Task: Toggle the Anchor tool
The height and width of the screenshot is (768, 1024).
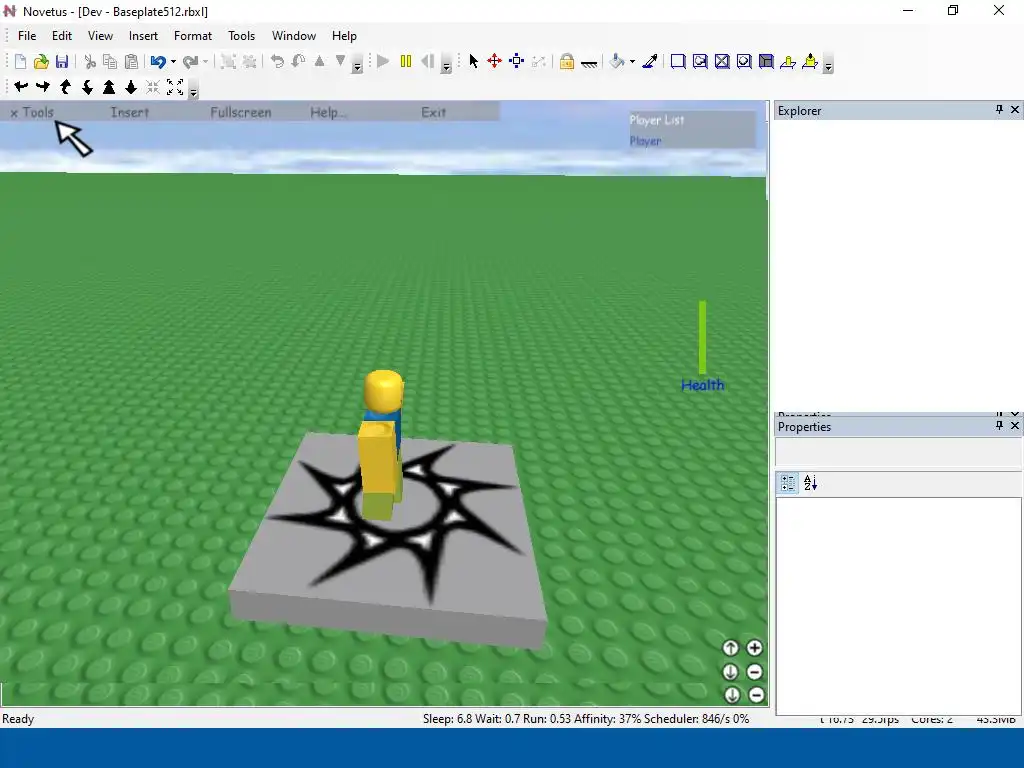Action: coord(589,63)
